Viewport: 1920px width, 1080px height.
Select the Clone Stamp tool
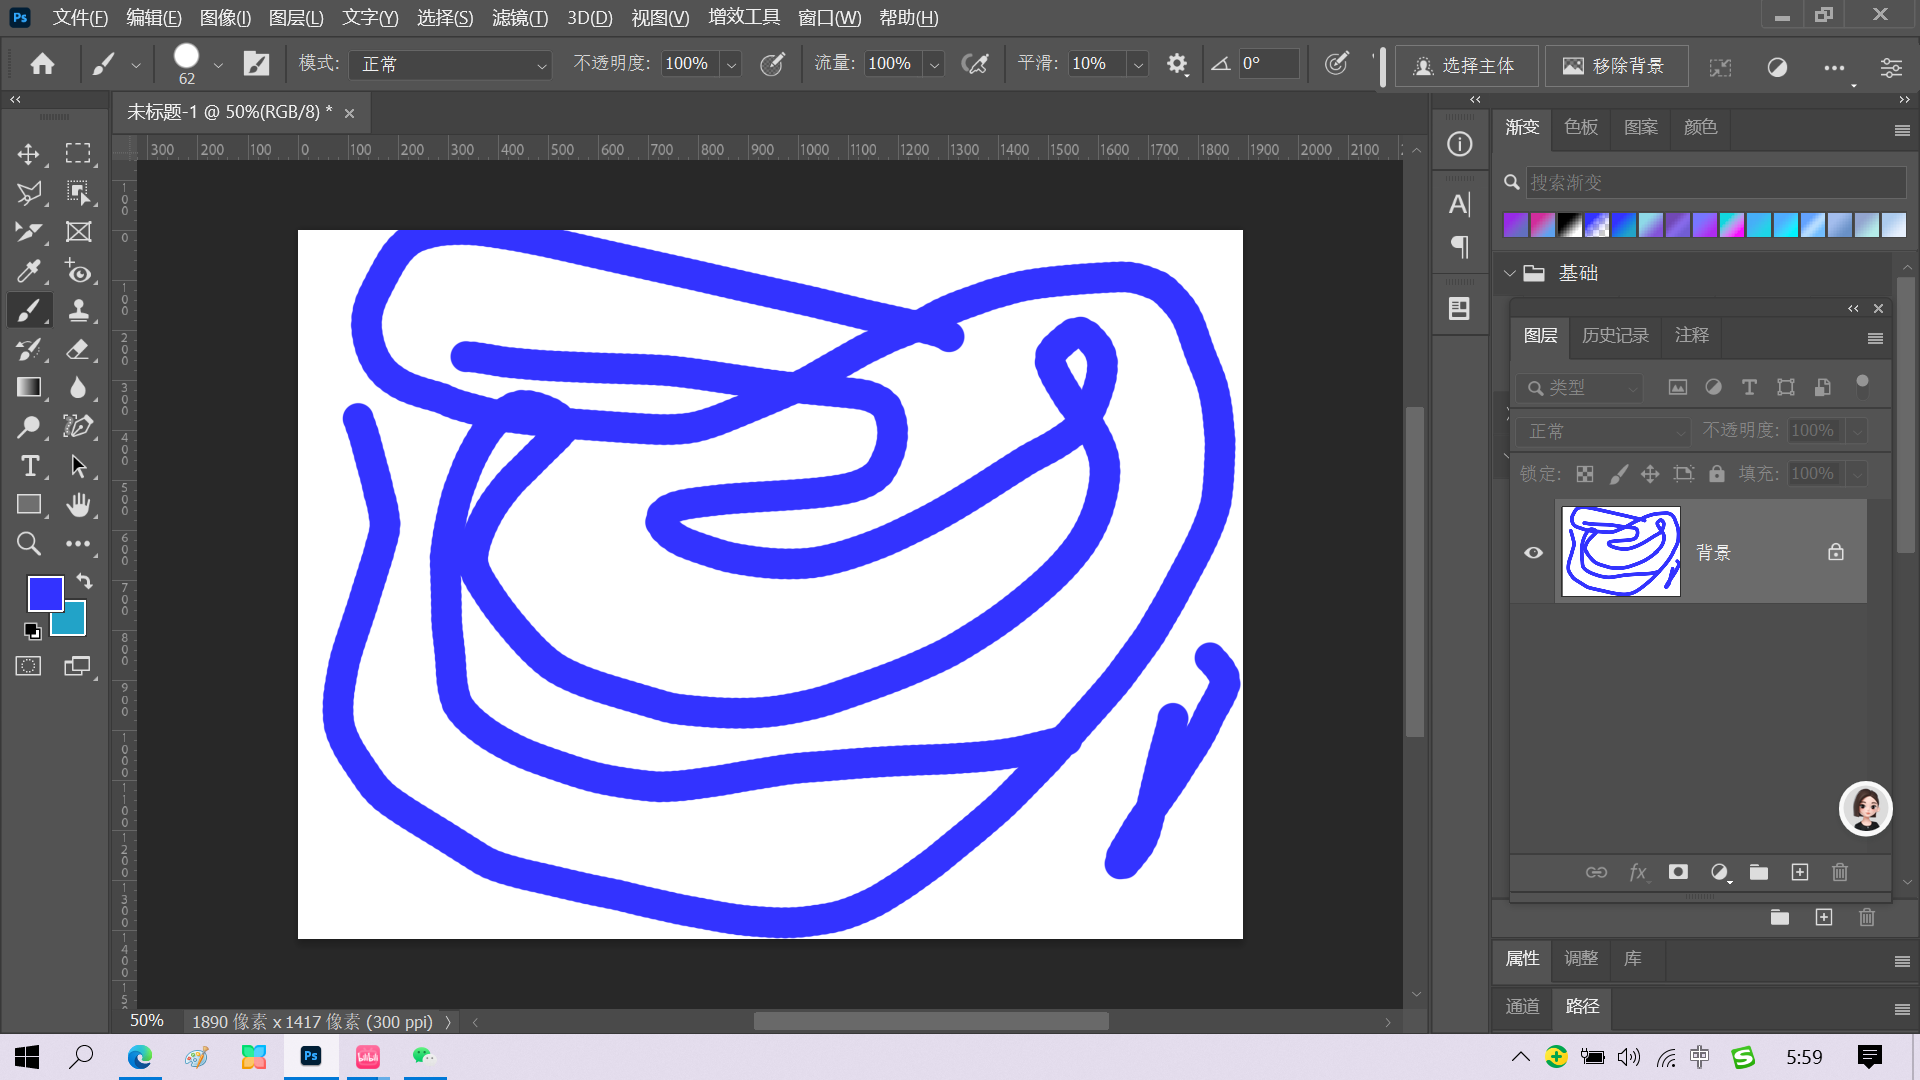pos(78,310)
